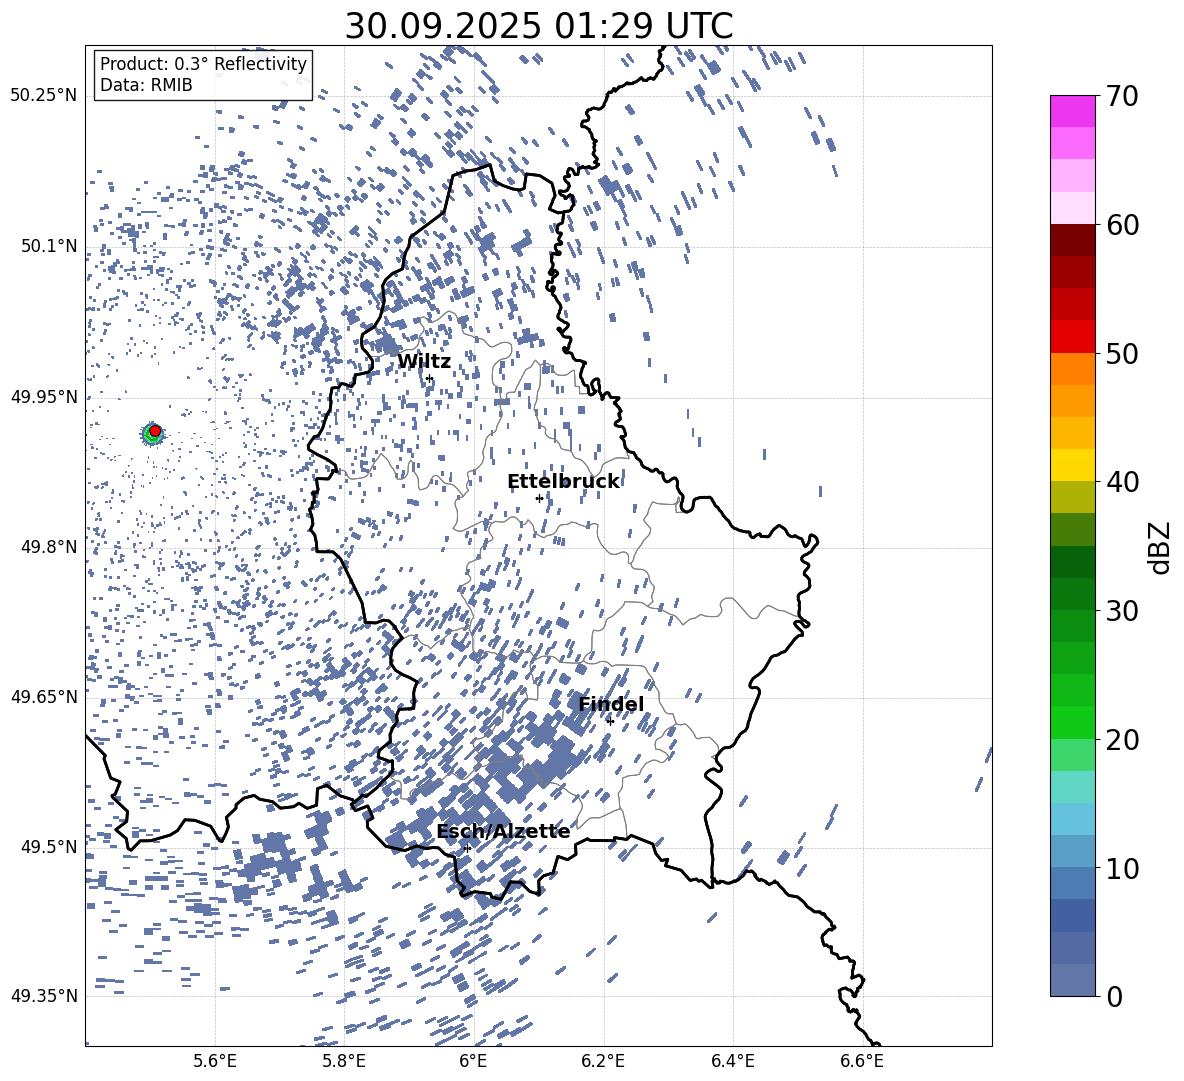Screen dimensions: 1184x1081
Task: Select the Findel city label
Action: pos(611,705)
